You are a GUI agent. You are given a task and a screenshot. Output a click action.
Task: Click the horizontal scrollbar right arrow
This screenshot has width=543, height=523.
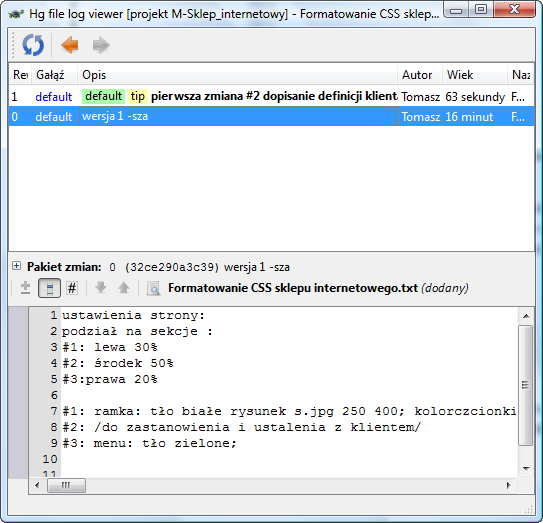[508, 485]
